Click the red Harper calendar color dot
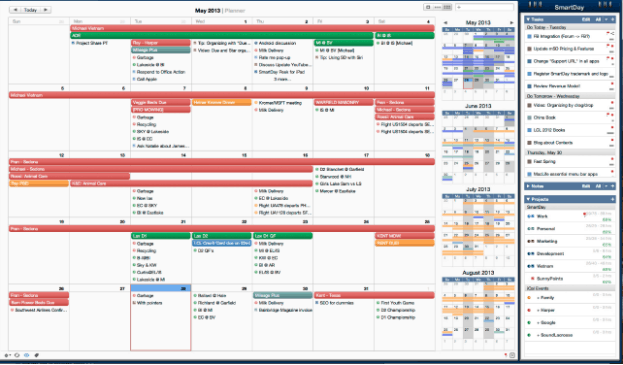Viewport: 623px width, 365px height. pos(529,310)
